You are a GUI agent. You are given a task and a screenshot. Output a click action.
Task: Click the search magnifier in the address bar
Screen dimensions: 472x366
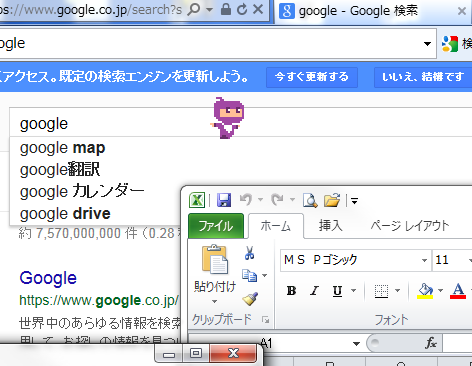pyautogui.click(x=194, y=10)
